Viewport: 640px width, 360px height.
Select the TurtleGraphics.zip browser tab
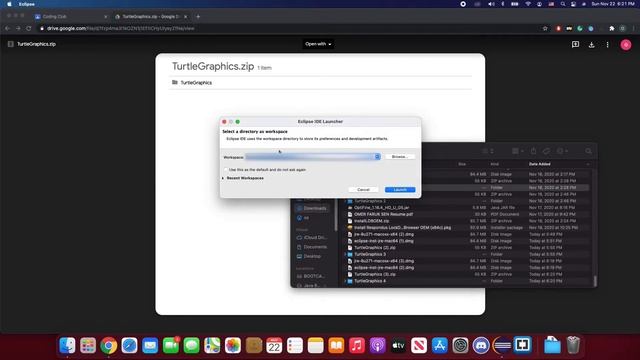[x=151, y=17]
